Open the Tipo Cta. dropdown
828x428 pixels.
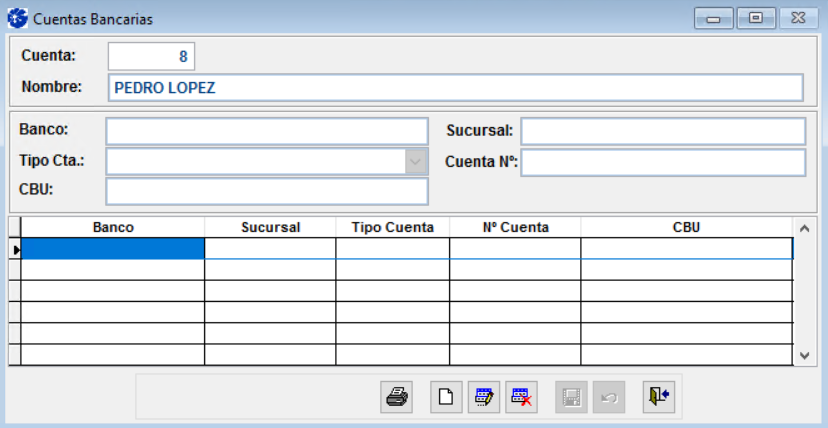coord(415,162)
